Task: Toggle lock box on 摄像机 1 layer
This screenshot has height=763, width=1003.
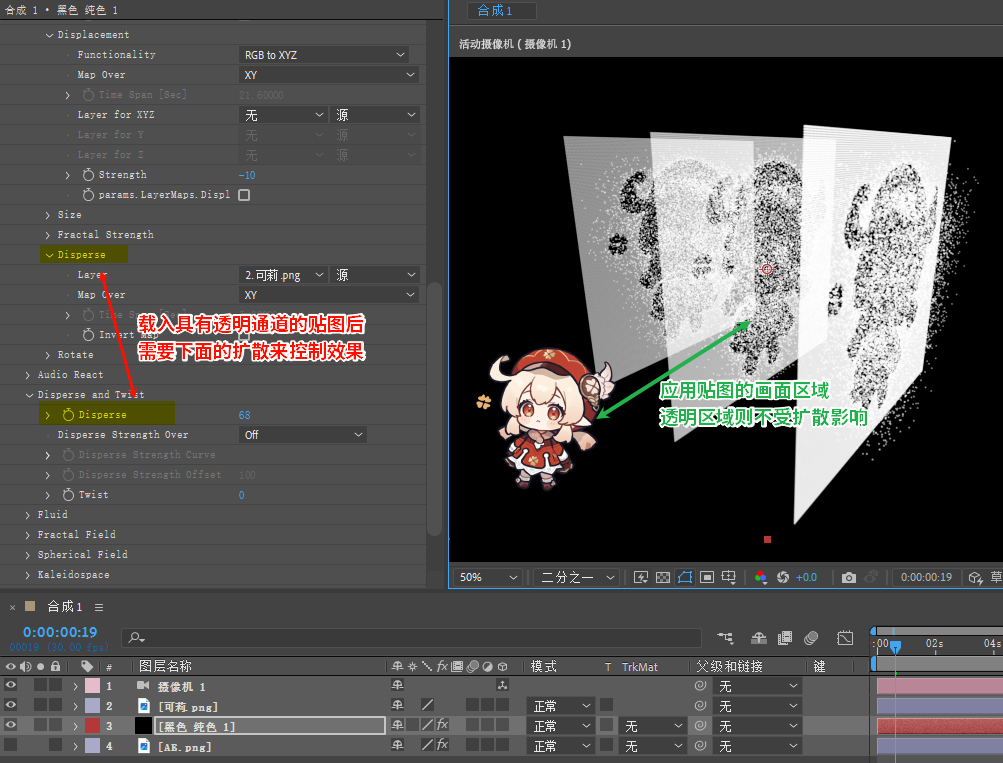Action: pos(56,686)
